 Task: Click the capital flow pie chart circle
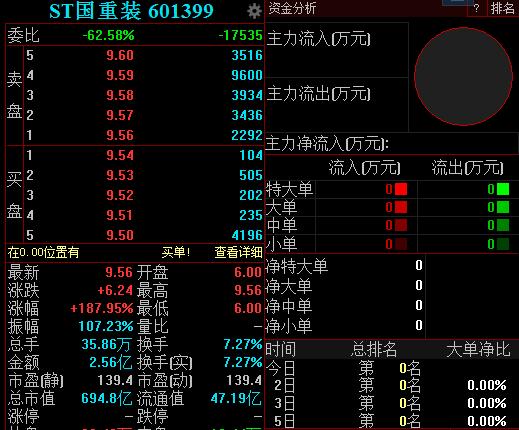(x=463, y=76)
